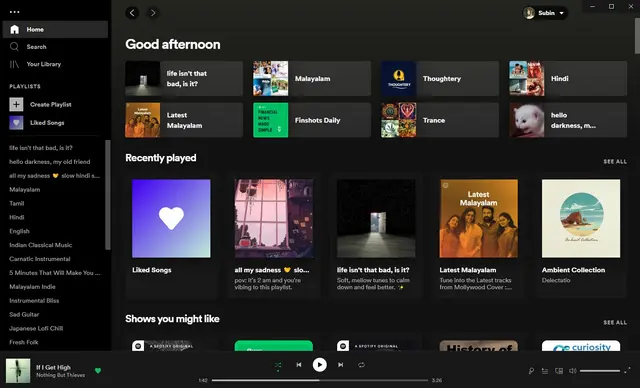The width and height of the screenshot is (640, 388).
Task: Open artist Nothing But Thieves
Action: point(60,375)
